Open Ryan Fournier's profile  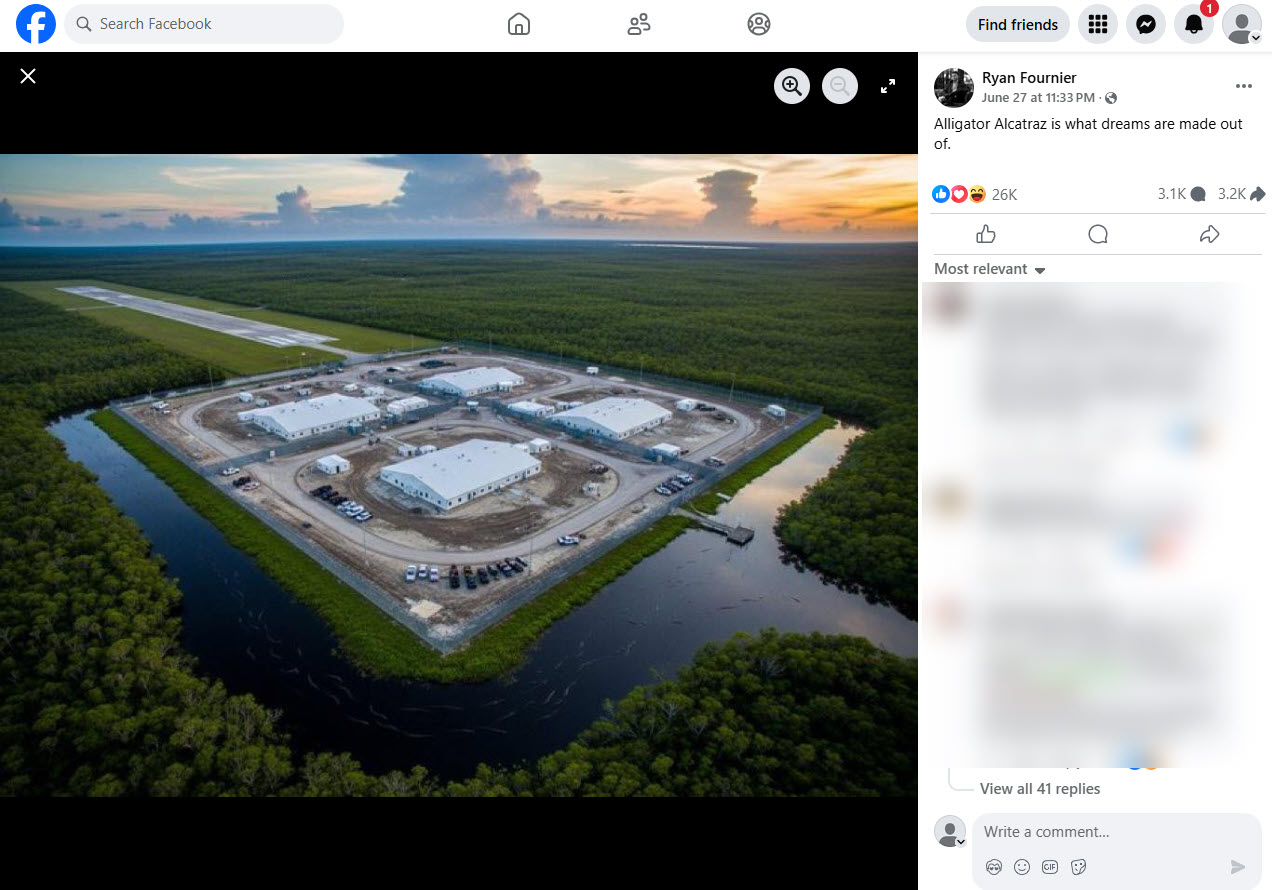coord(1029,77)
